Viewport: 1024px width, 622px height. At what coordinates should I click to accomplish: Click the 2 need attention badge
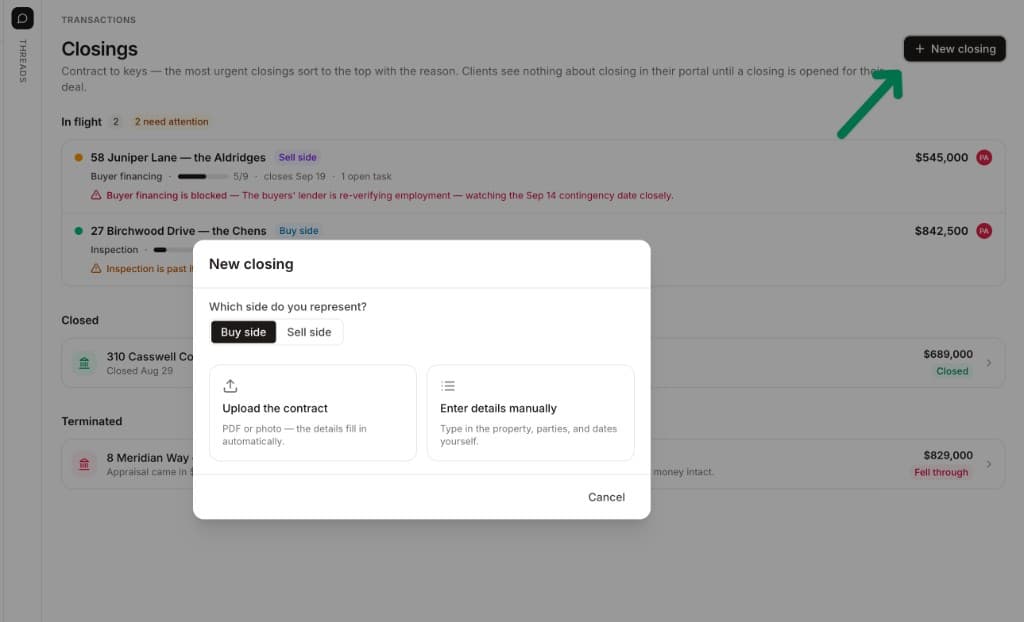click(171, 122)
